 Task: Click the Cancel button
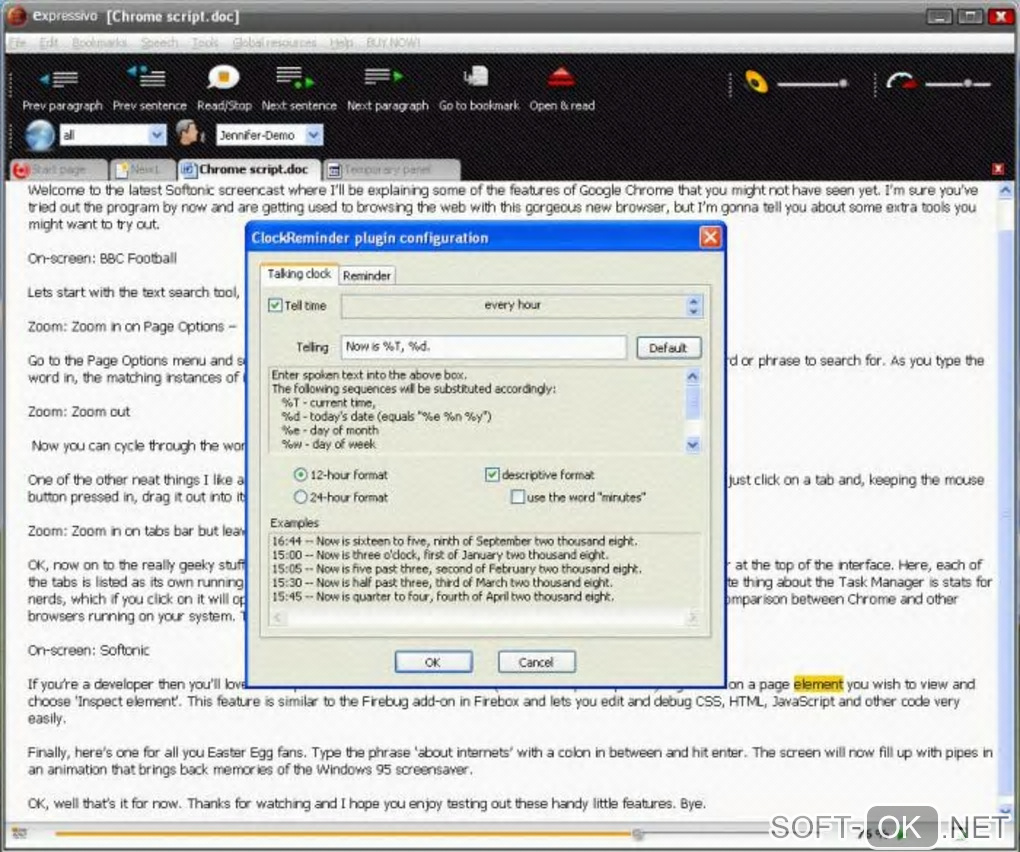[536, 662]
